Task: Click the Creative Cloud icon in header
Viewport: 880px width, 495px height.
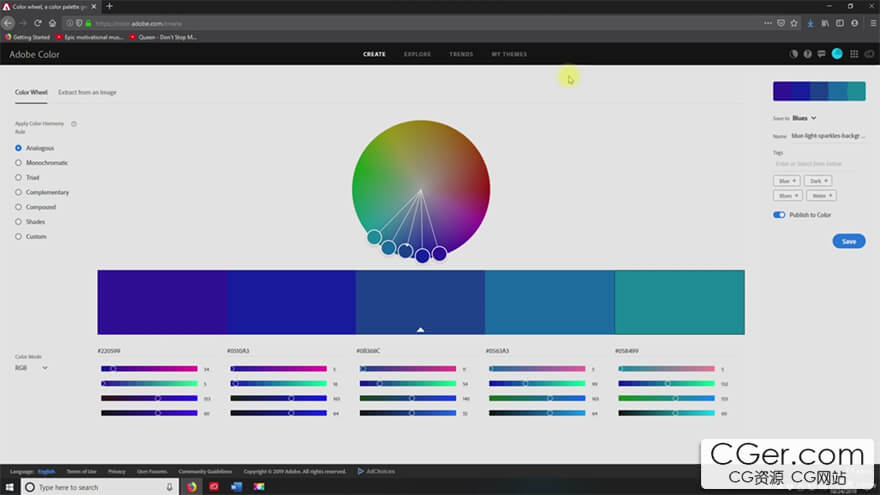Action: 869,54
